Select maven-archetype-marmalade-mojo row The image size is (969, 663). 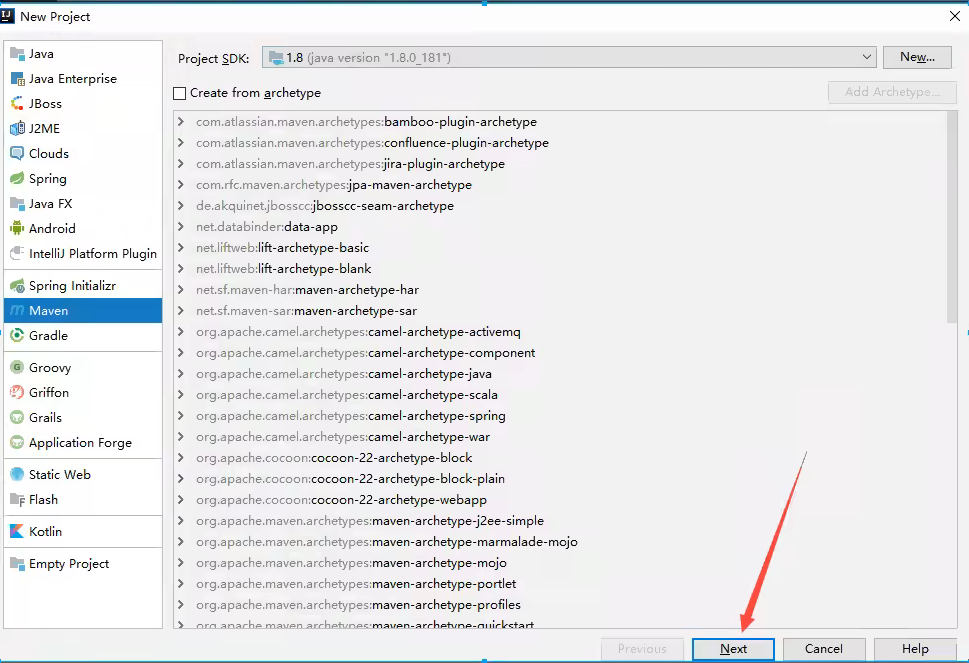(560, 542)
